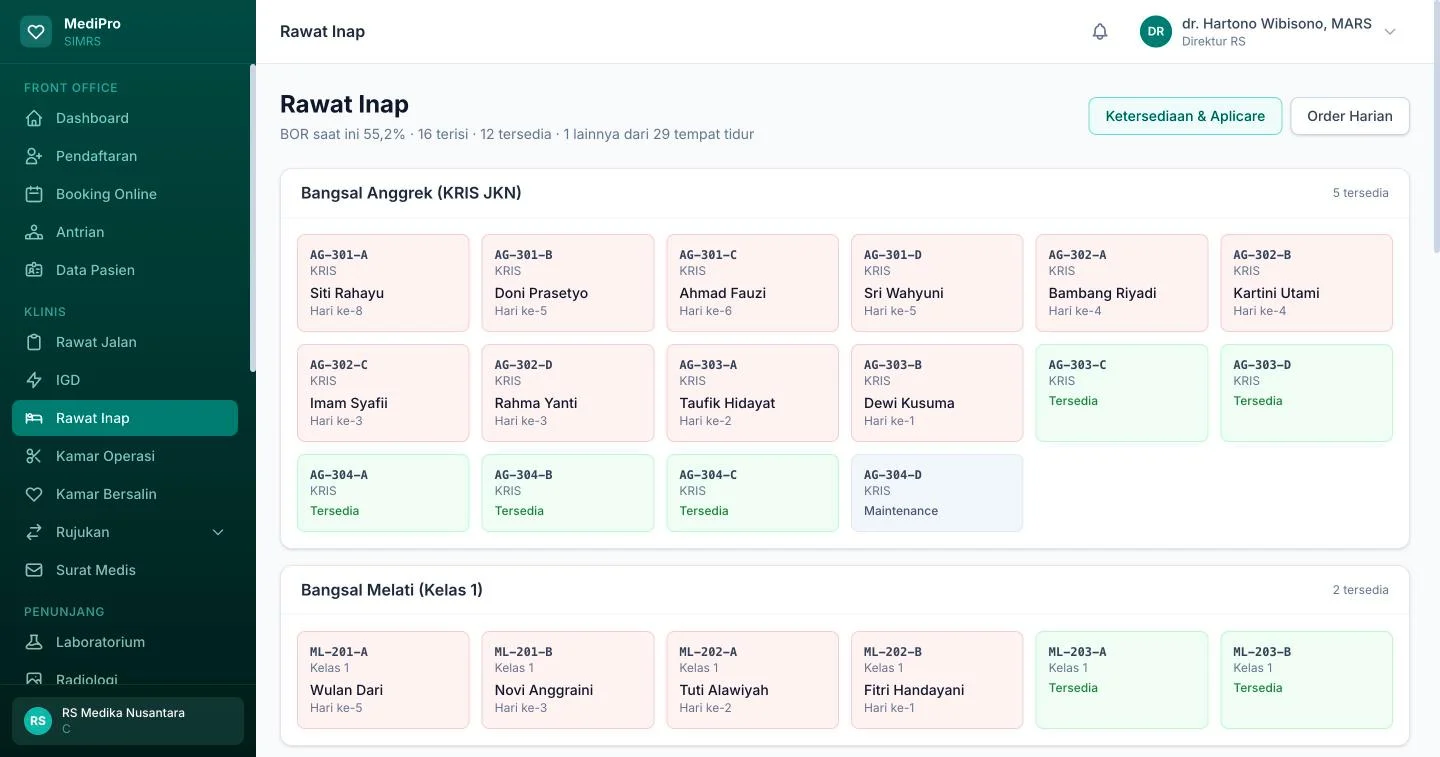Open the Dashboard menu item
1440x757 pixels.
(125, 118)
